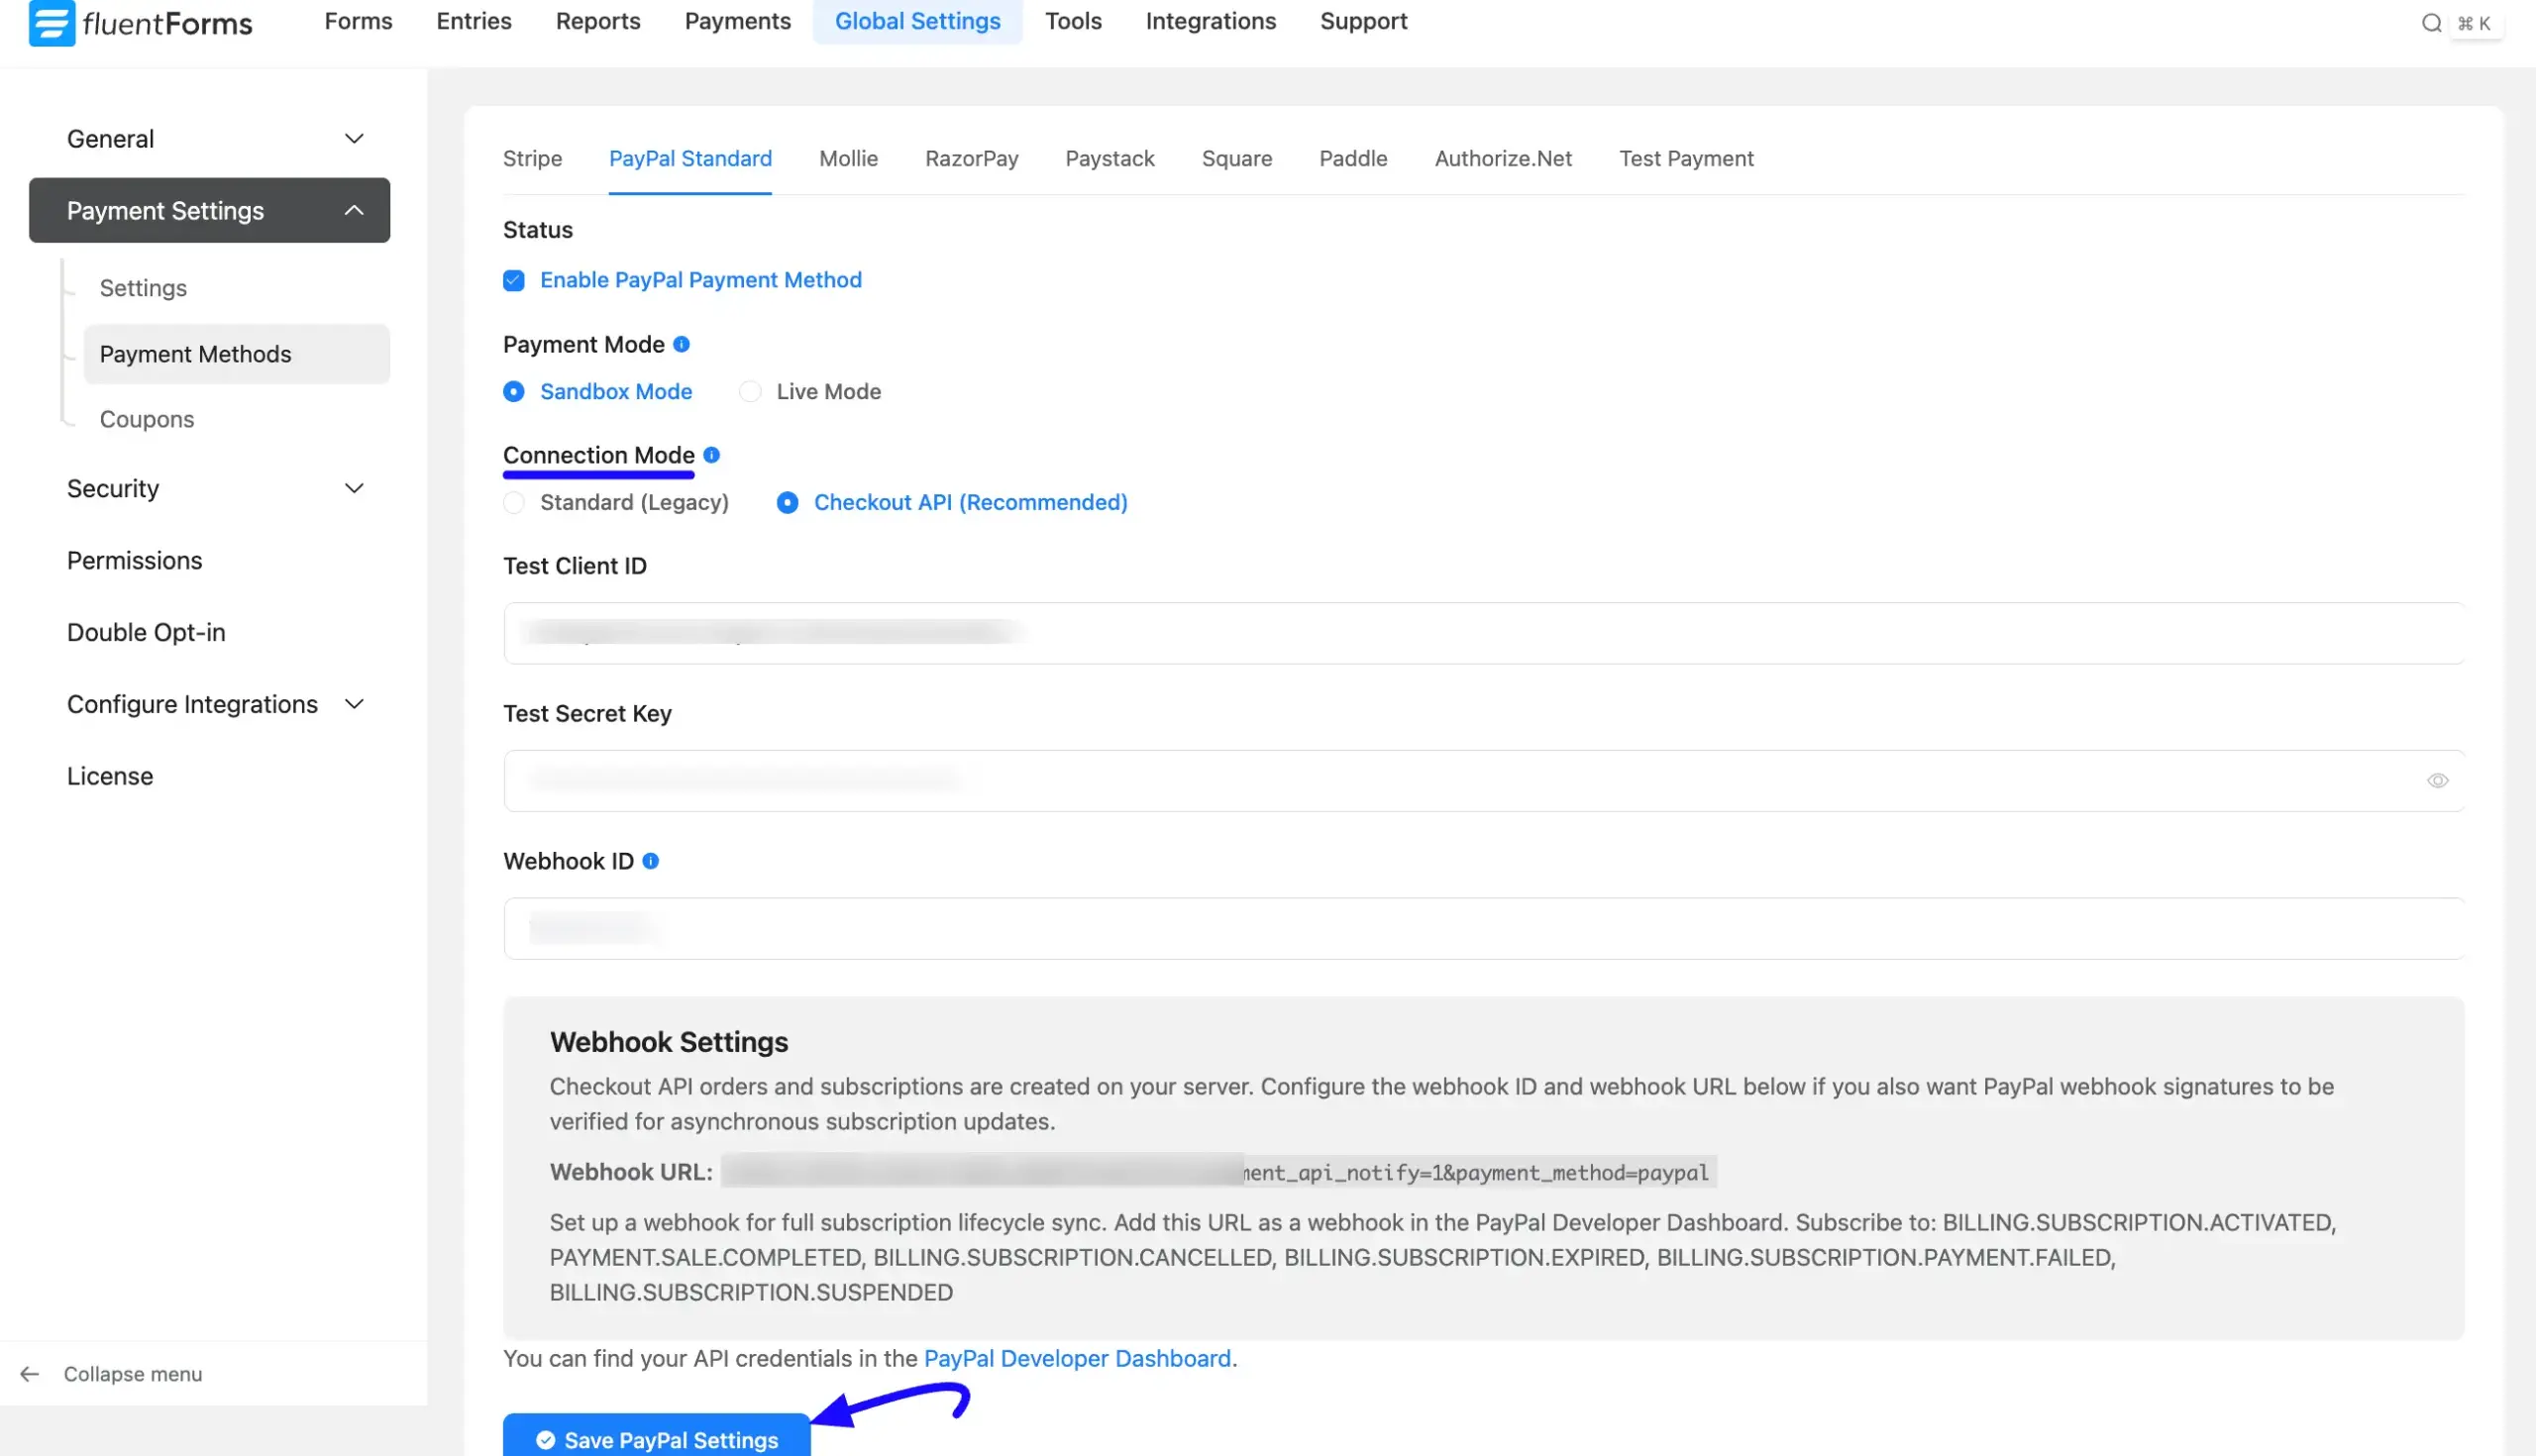
Task: Switch to the Test Payment tab
Action: [x=1686, y=158]
